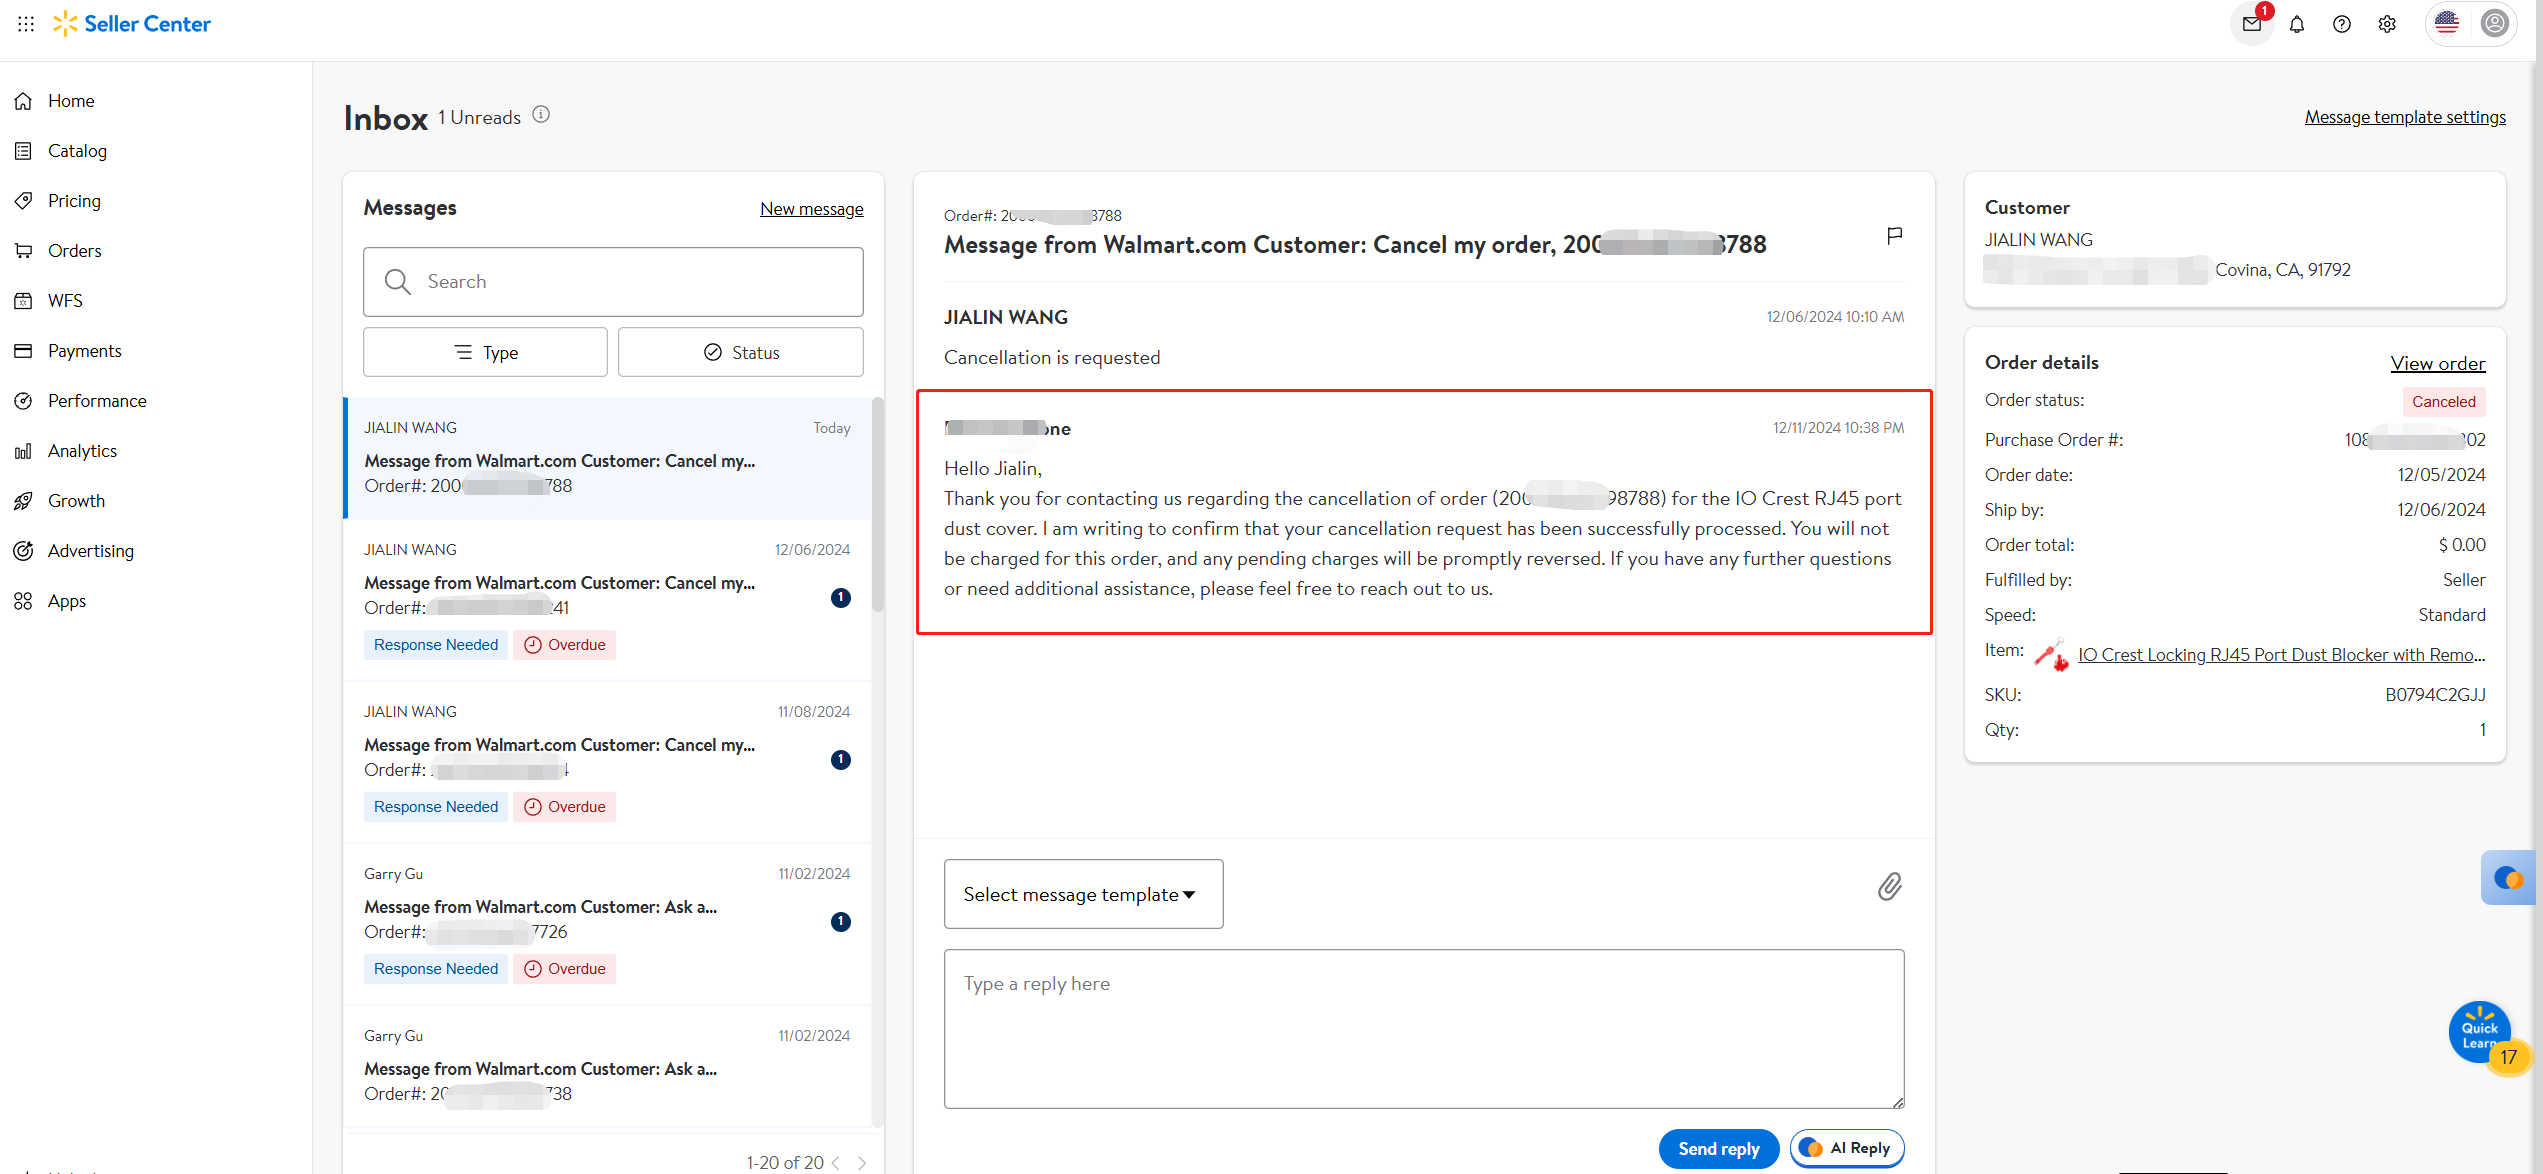Open the IO Crest Locking RJ45 item link
The image size is (2543, 1174).
tap(2281, 655)
